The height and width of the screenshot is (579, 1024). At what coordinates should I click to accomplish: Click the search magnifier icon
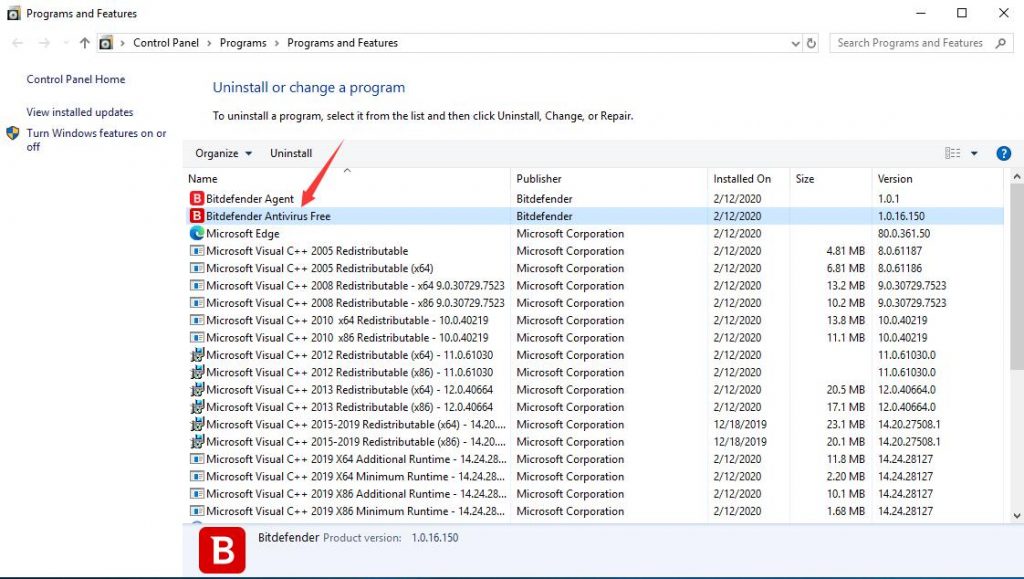[x=1000, y=43]
